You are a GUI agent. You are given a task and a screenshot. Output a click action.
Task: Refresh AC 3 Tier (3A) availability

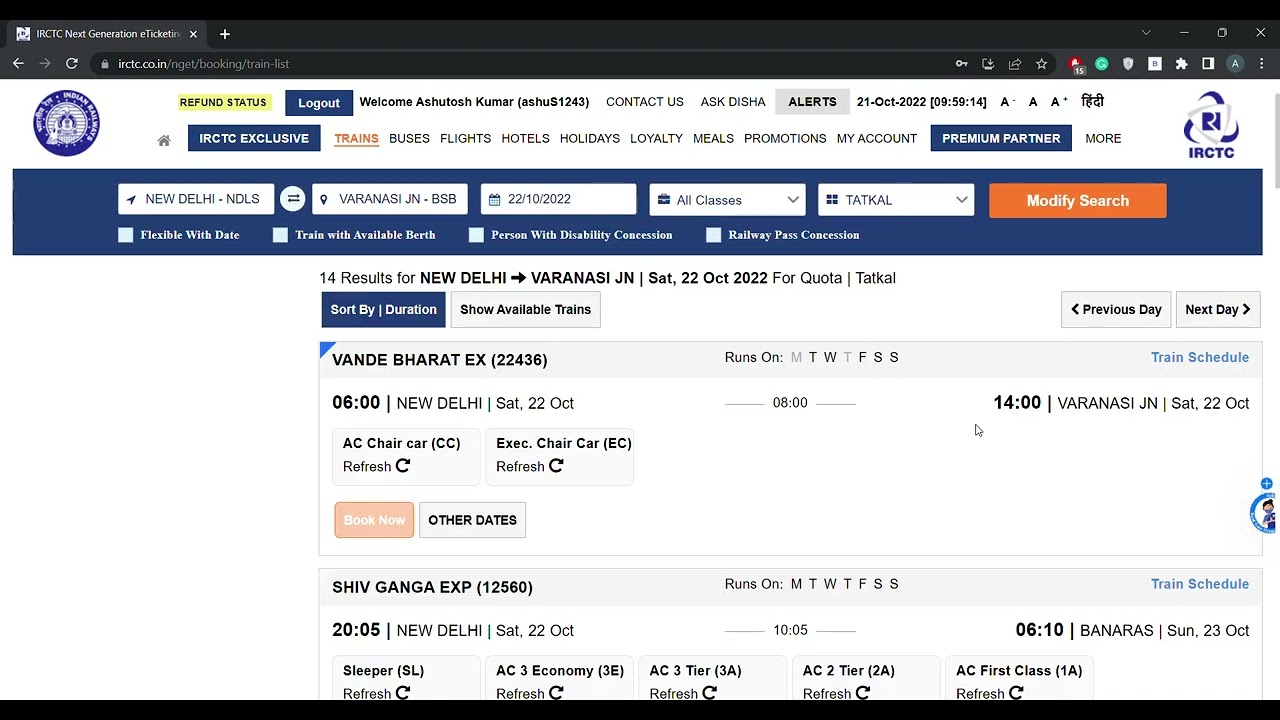[709, 693]
